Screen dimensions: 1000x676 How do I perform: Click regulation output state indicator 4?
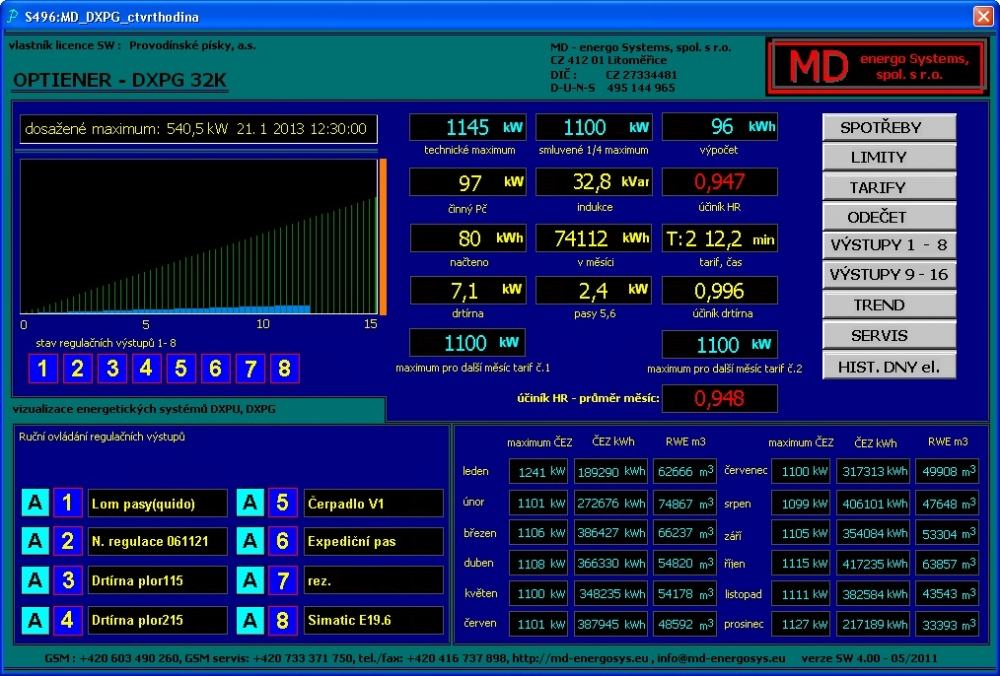[147, 369]
